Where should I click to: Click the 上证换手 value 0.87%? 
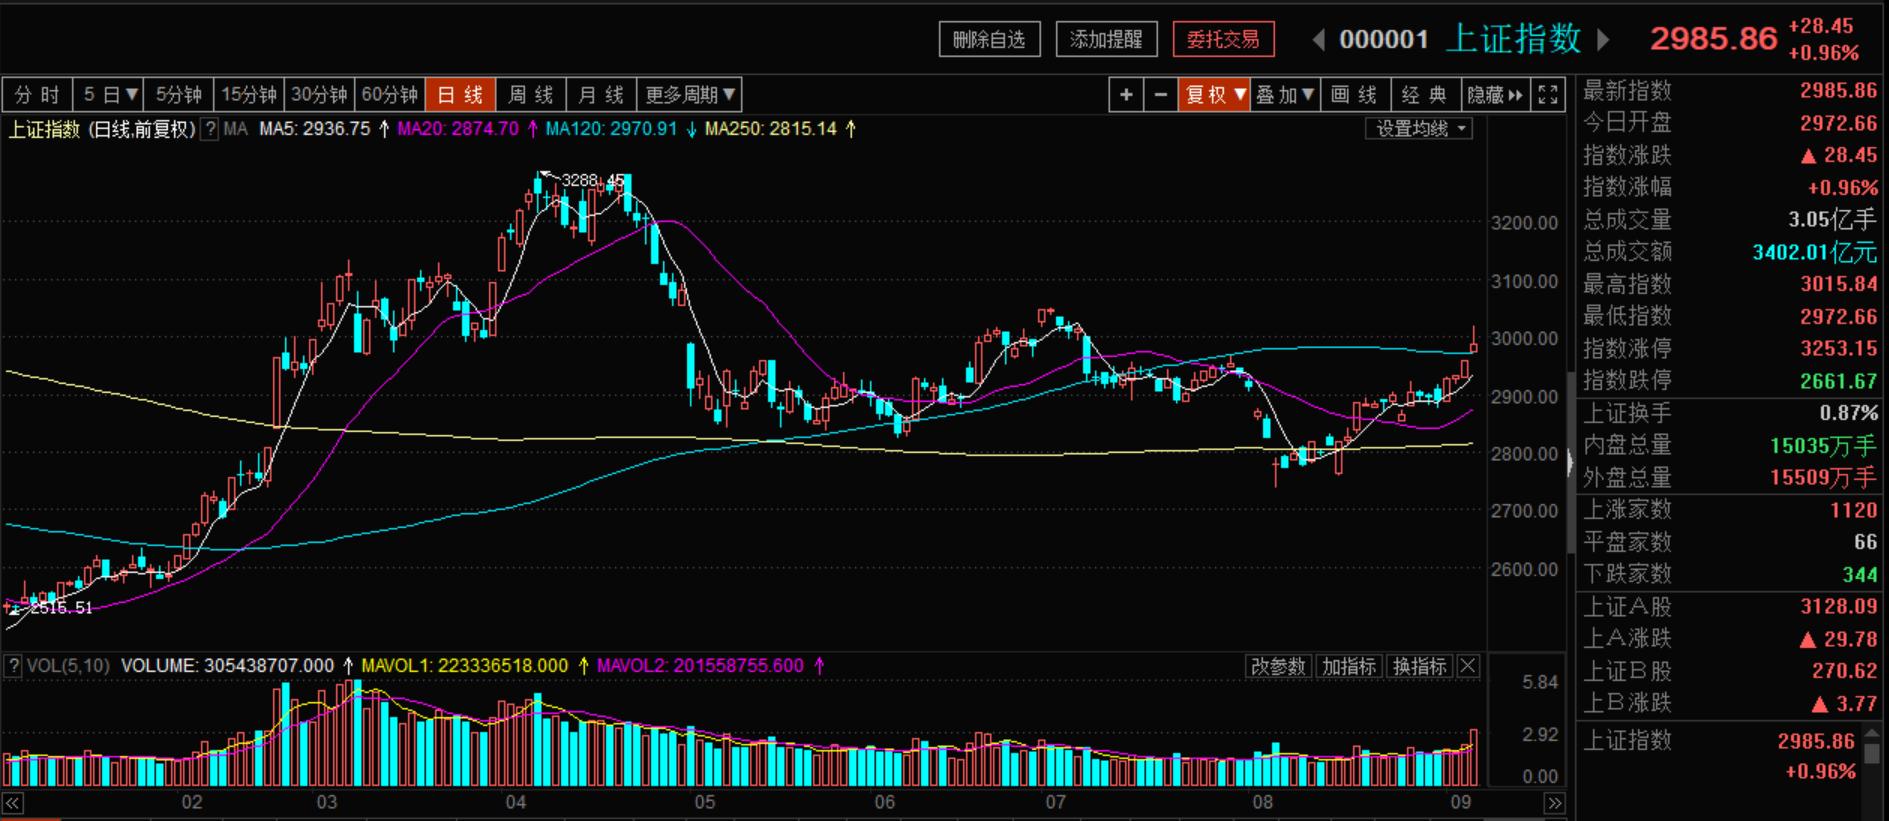(x=1848, y=413)
